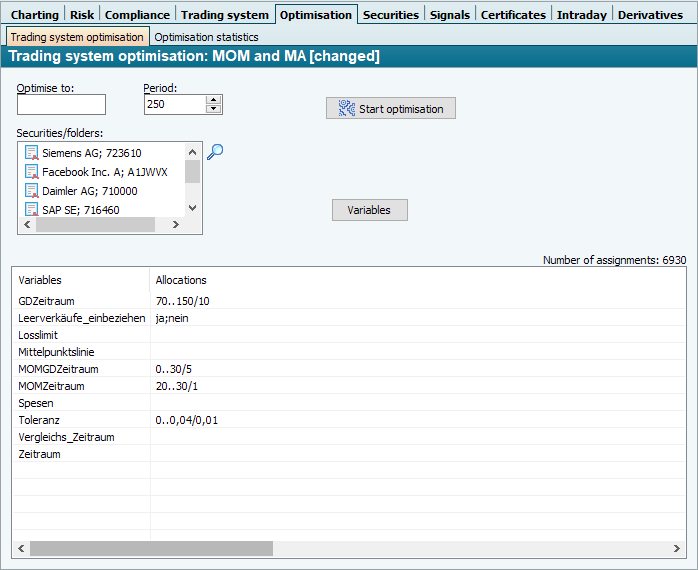
Task: Click the SAP SE security icon
Action: (x=32, y=210)
